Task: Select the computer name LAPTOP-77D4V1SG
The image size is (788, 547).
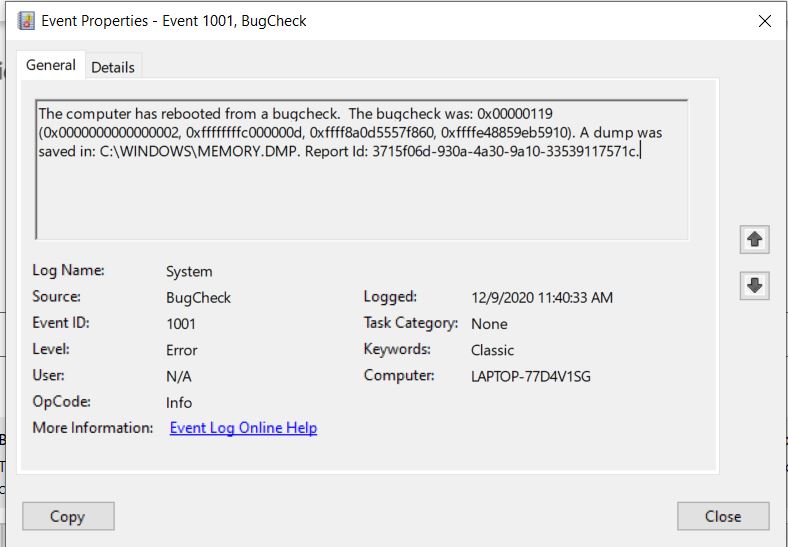Action: (531, 376)
